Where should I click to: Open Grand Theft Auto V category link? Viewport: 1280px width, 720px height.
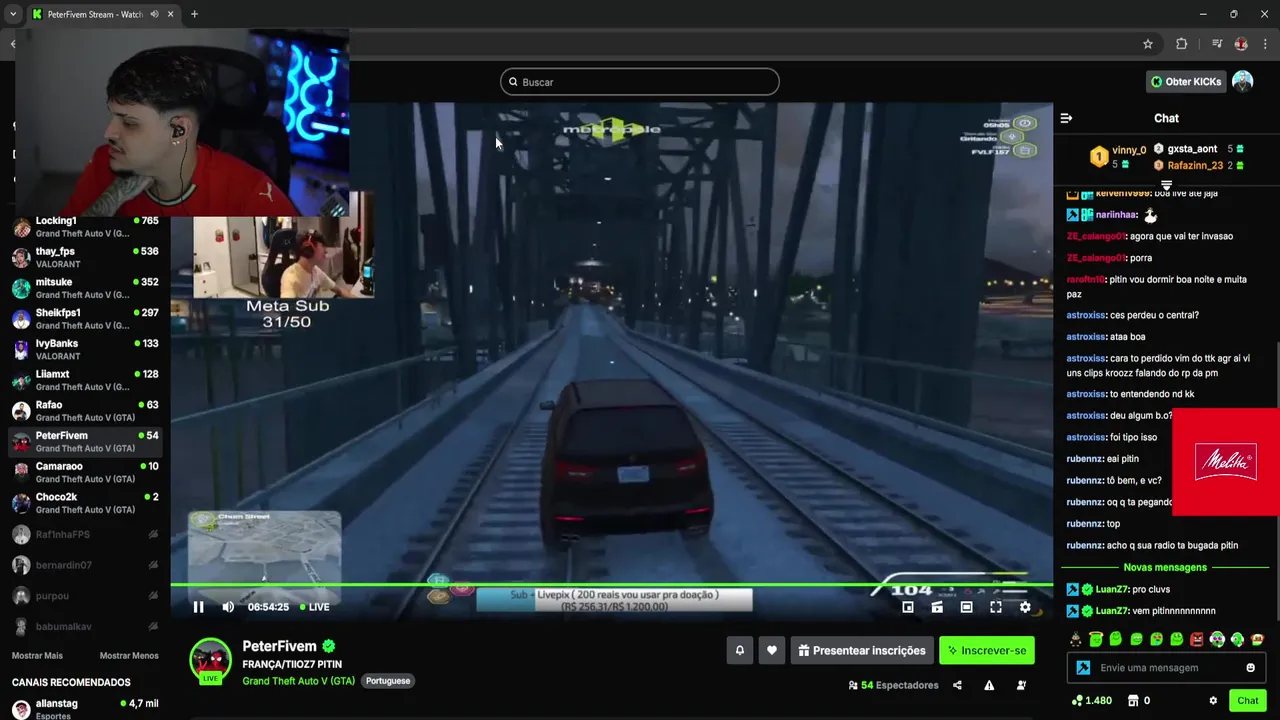298,681
